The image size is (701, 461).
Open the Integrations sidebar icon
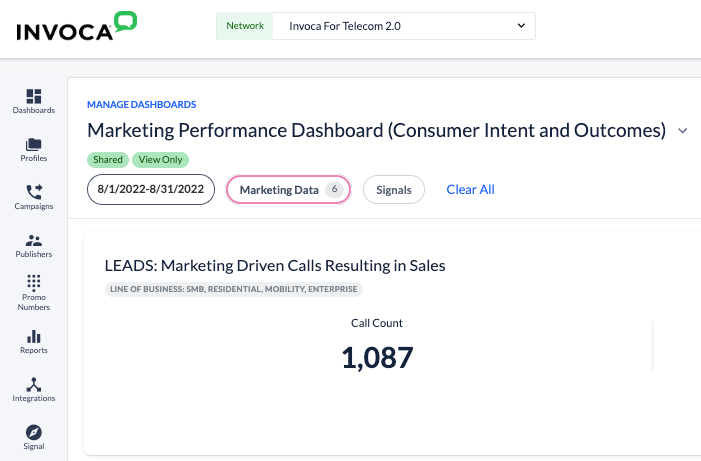[33, 385]
